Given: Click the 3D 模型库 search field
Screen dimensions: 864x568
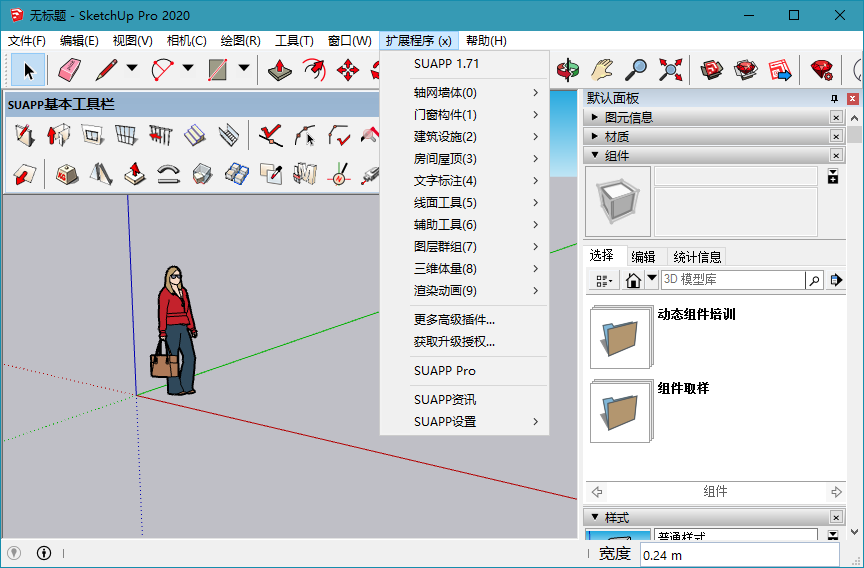Looking at the screenshot, I should pyautogui.click(x=731, y=280).
